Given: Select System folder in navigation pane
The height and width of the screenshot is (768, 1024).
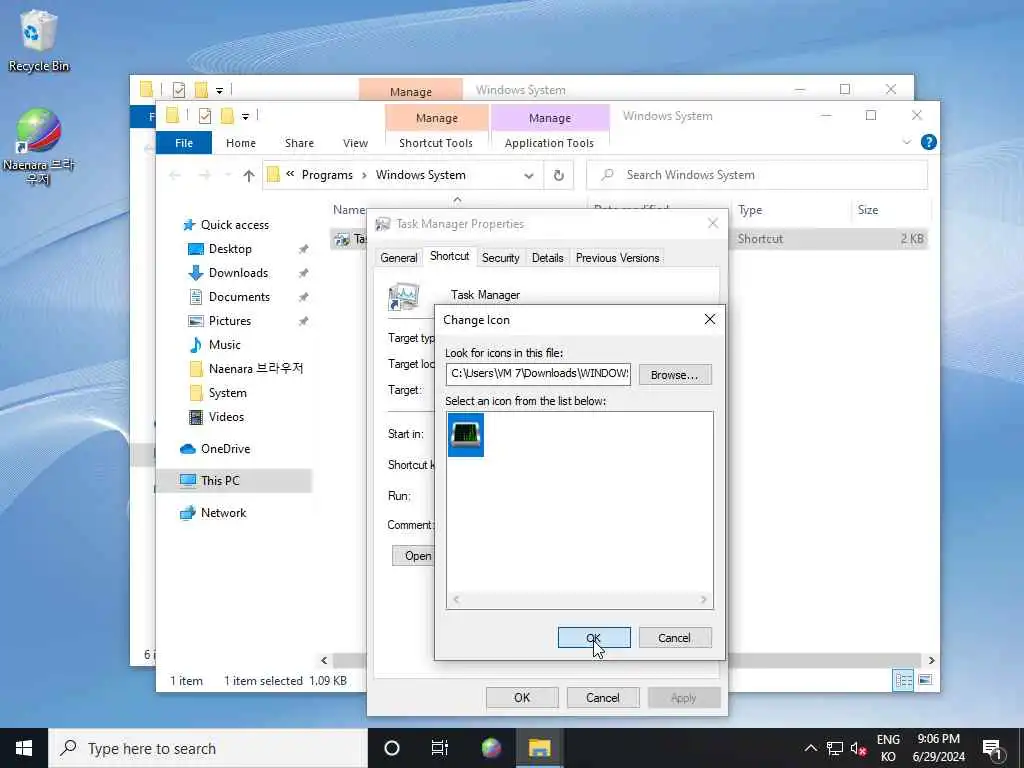Looking at the screenshot, I should point(227,393).
